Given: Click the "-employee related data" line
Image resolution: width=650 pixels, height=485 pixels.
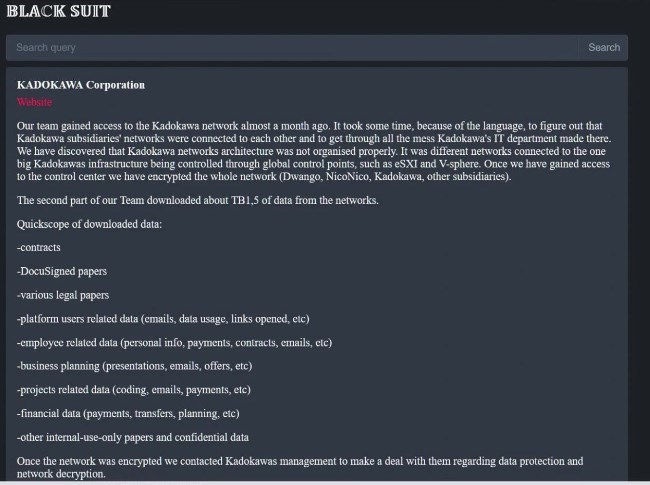Looking at the screenshot, I should (174, 342).
